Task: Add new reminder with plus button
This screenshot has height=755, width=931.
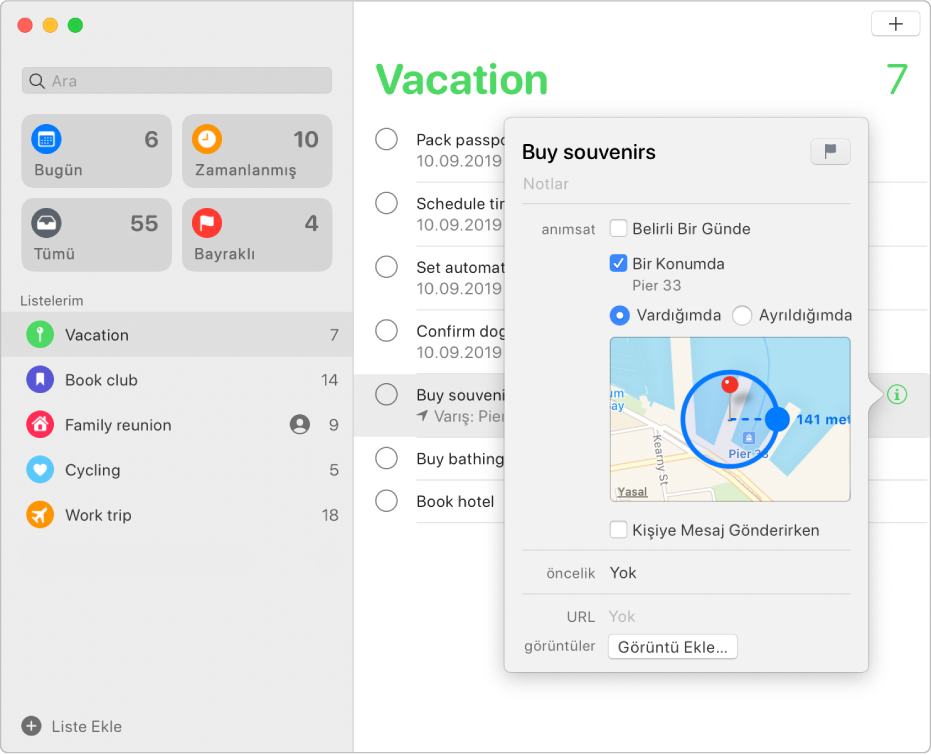Action: [x=895, y=24]
